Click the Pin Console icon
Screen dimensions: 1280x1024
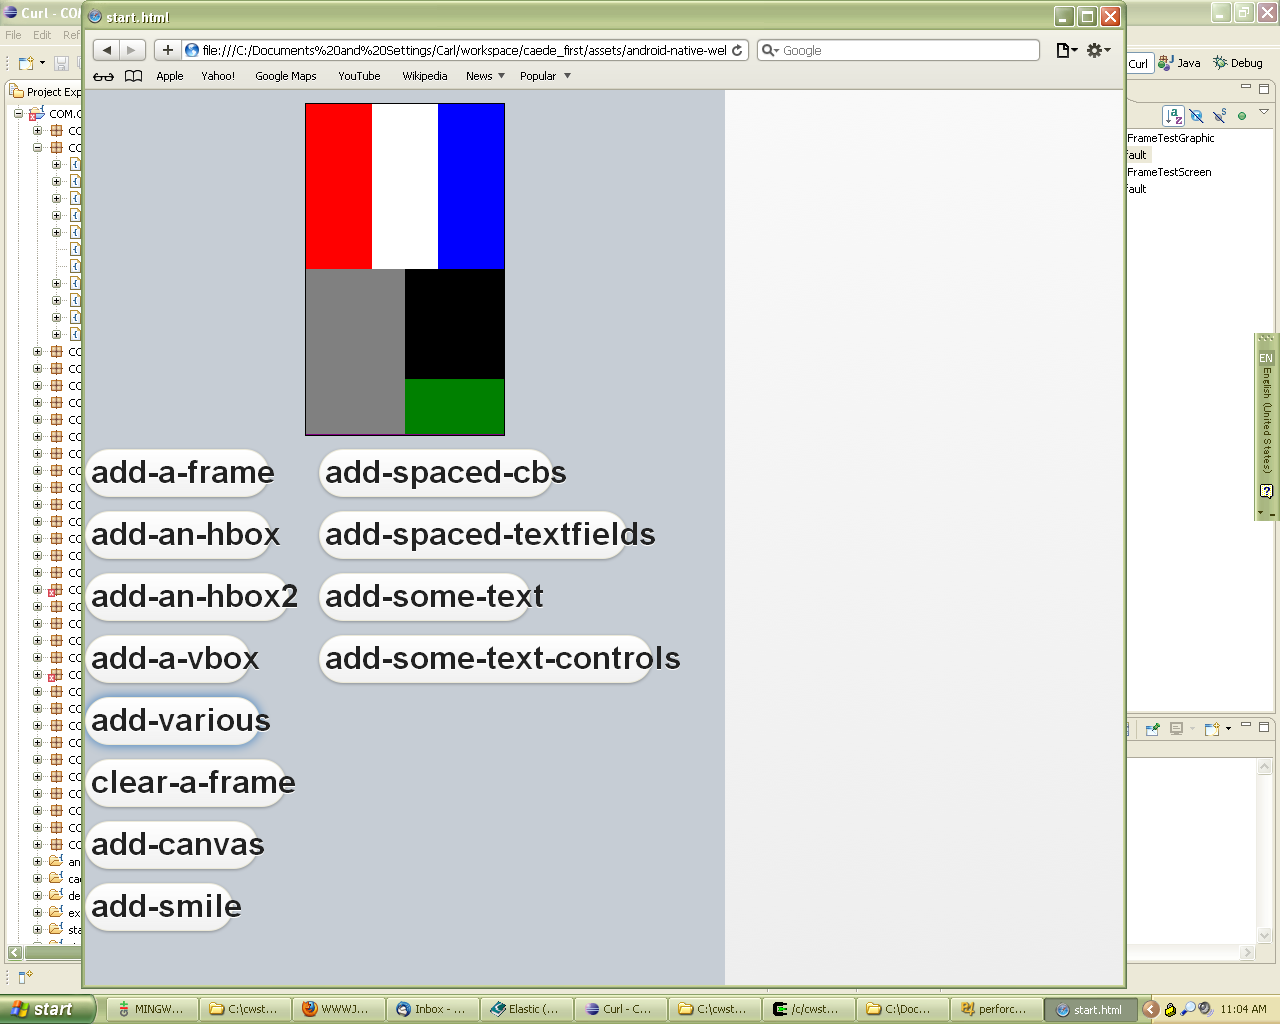[1152, 729]
